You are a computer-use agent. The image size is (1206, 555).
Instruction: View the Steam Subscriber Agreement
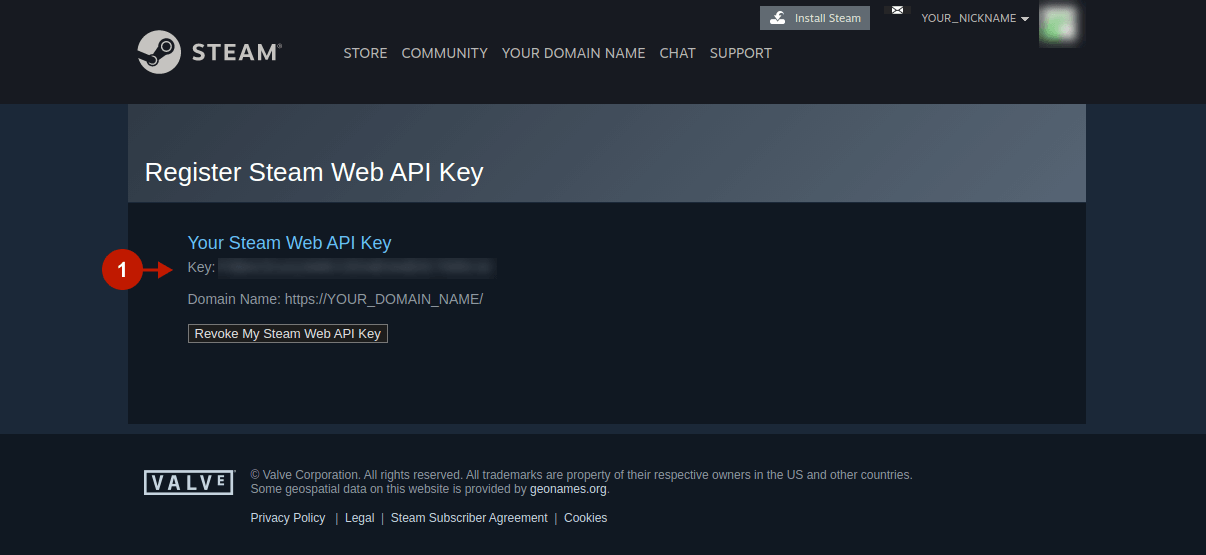[x=469, y=518]
